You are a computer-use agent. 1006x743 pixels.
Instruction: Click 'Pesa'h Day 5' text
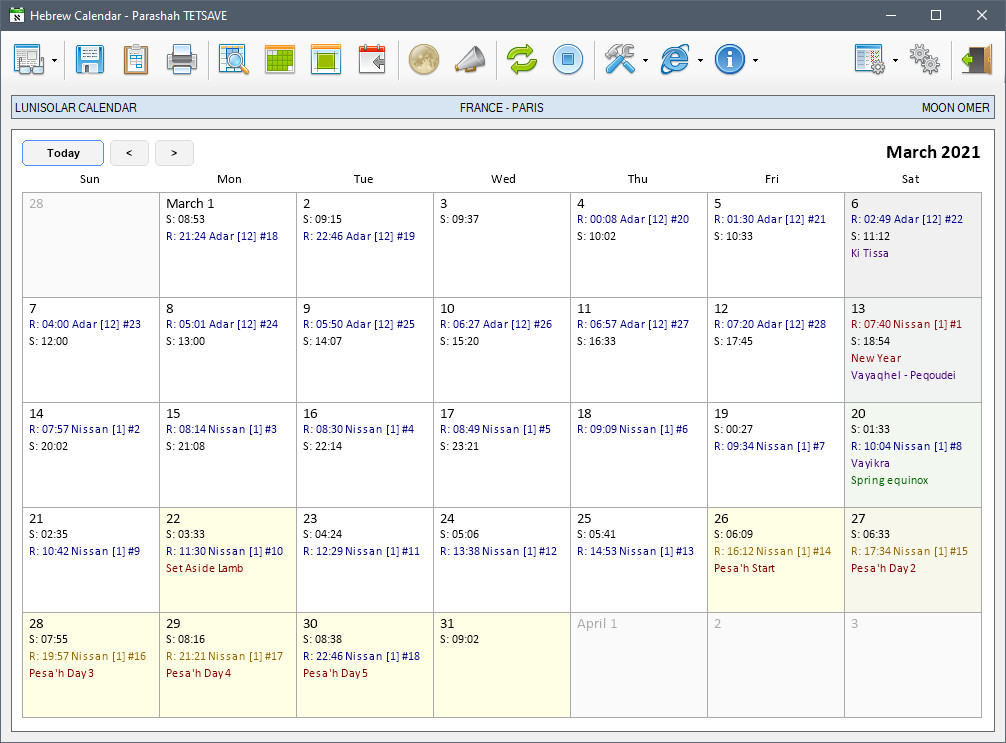click(x=335, y=674)
